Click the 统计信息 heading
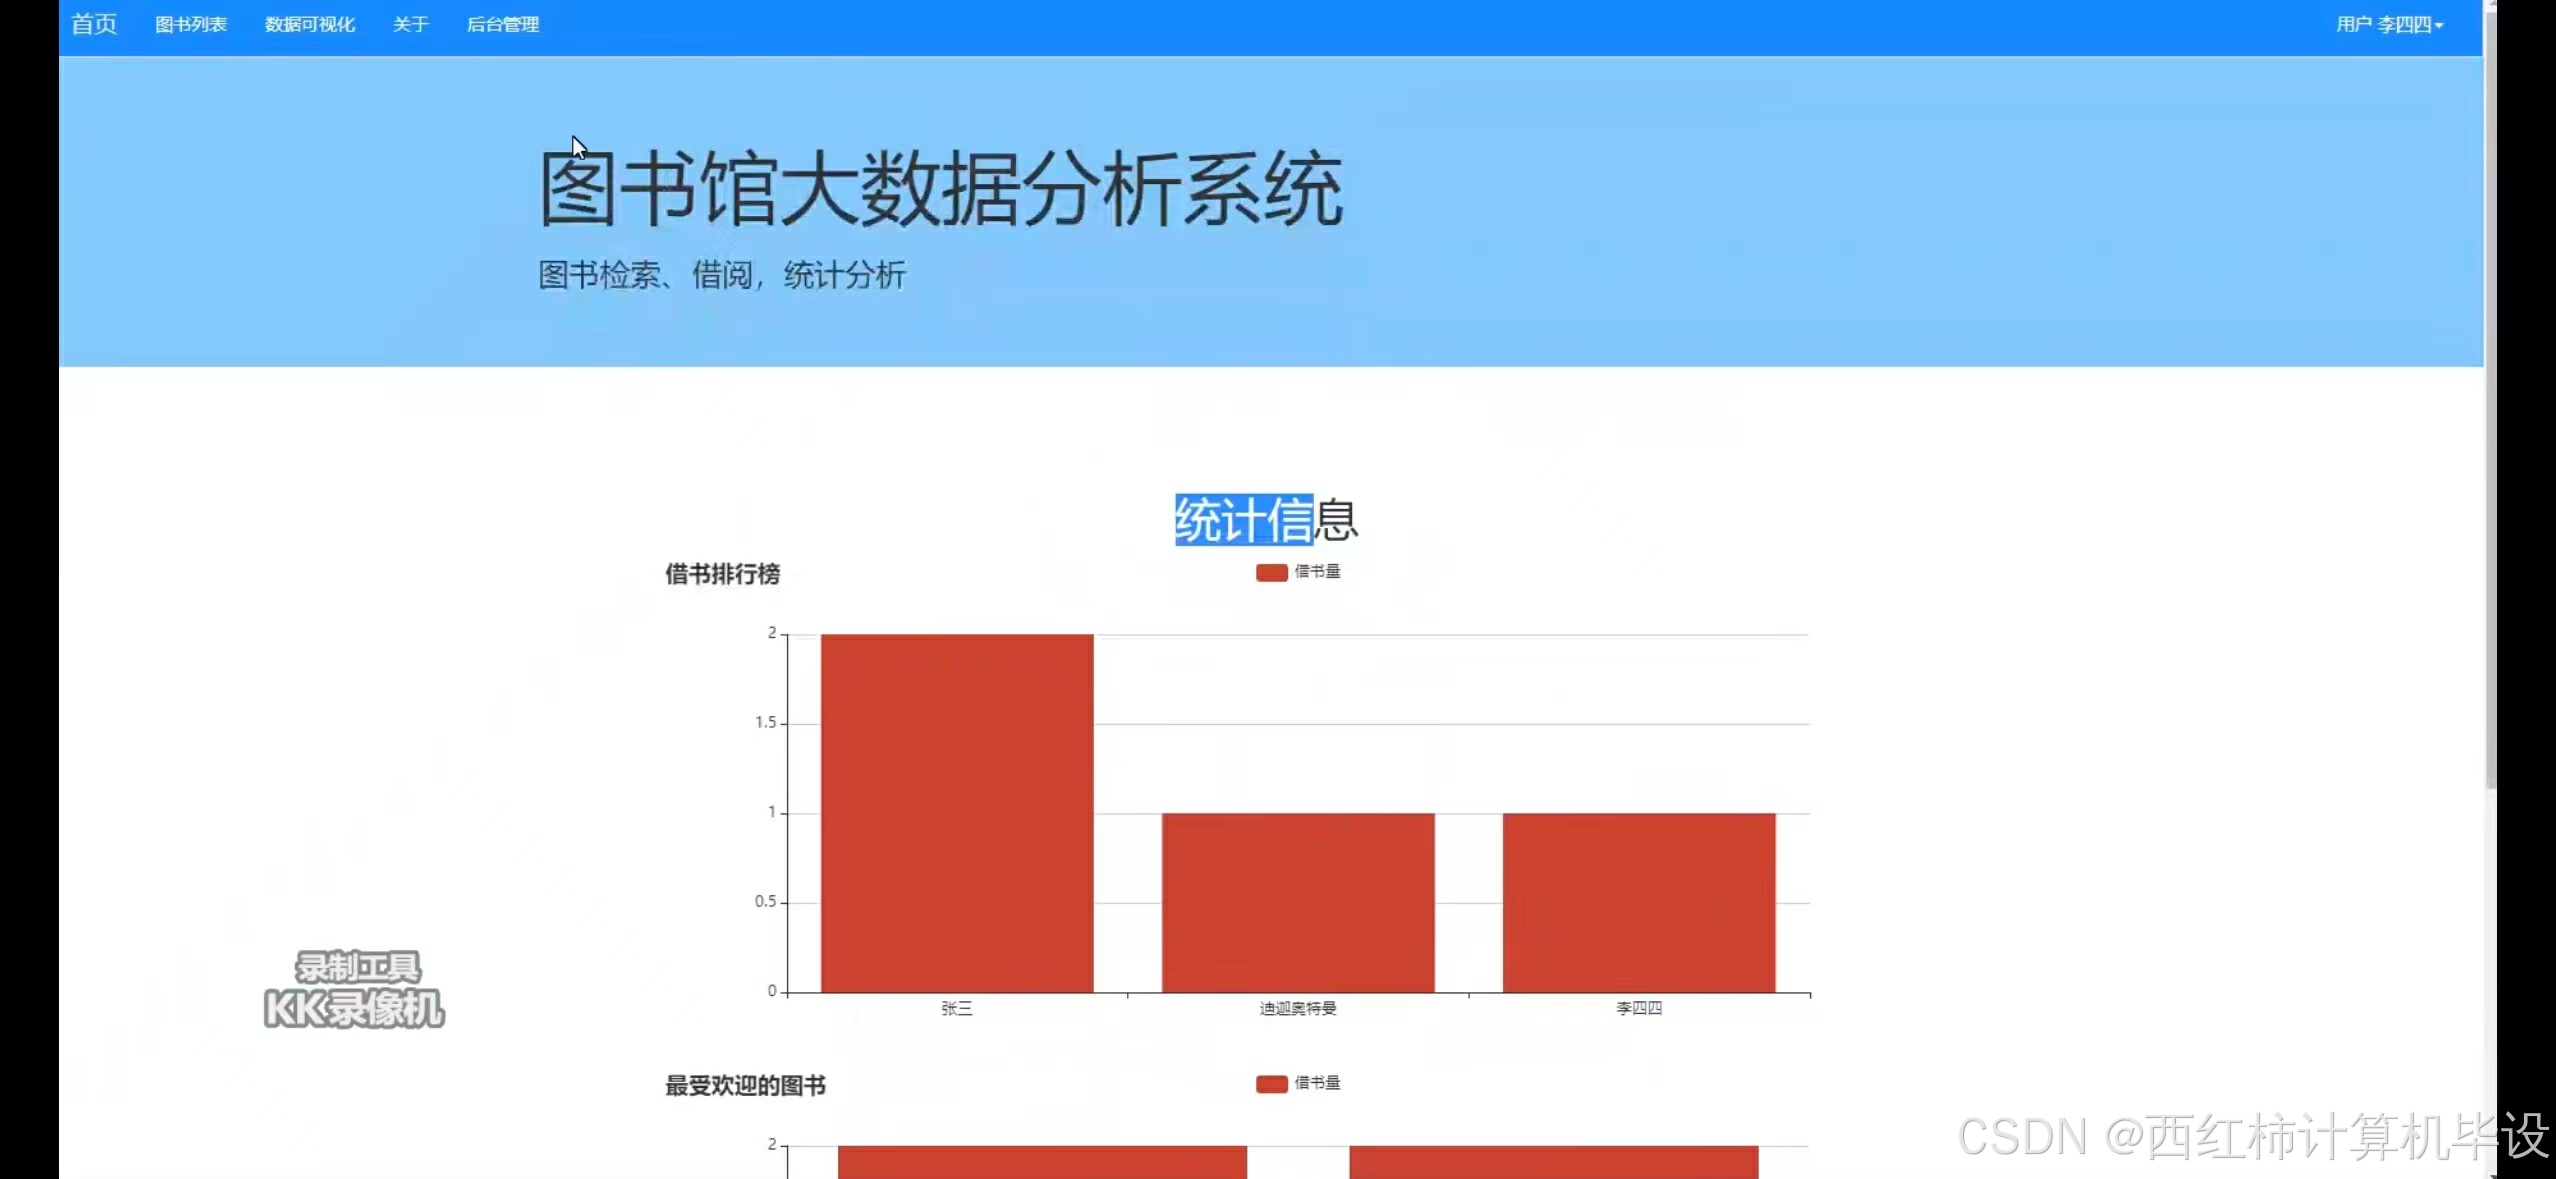2556x1179 pixels. click(1265, 518)
